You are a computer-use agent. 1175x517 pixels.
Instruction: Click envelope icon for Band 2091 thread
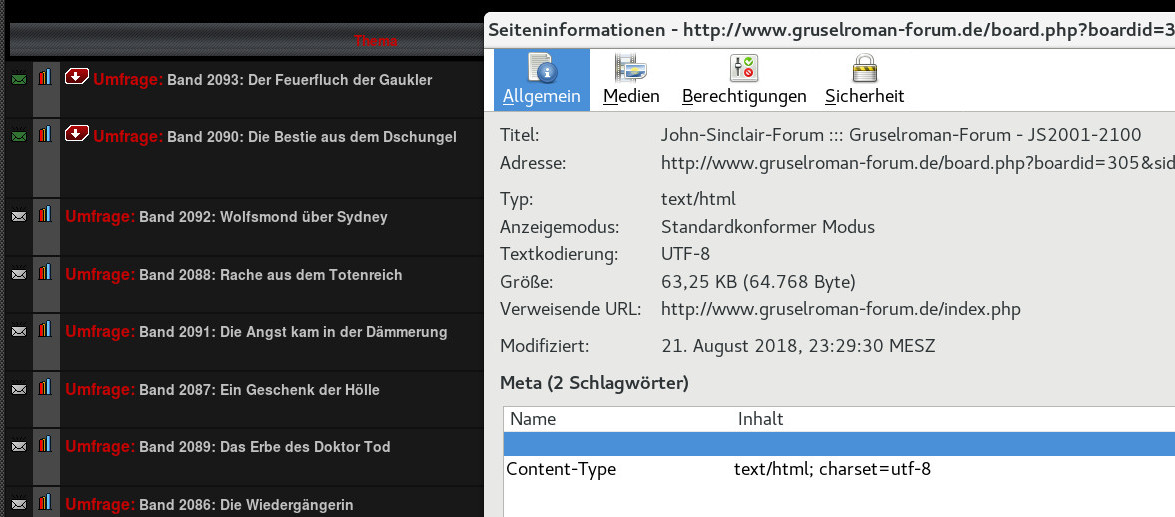tap(19, 331)
